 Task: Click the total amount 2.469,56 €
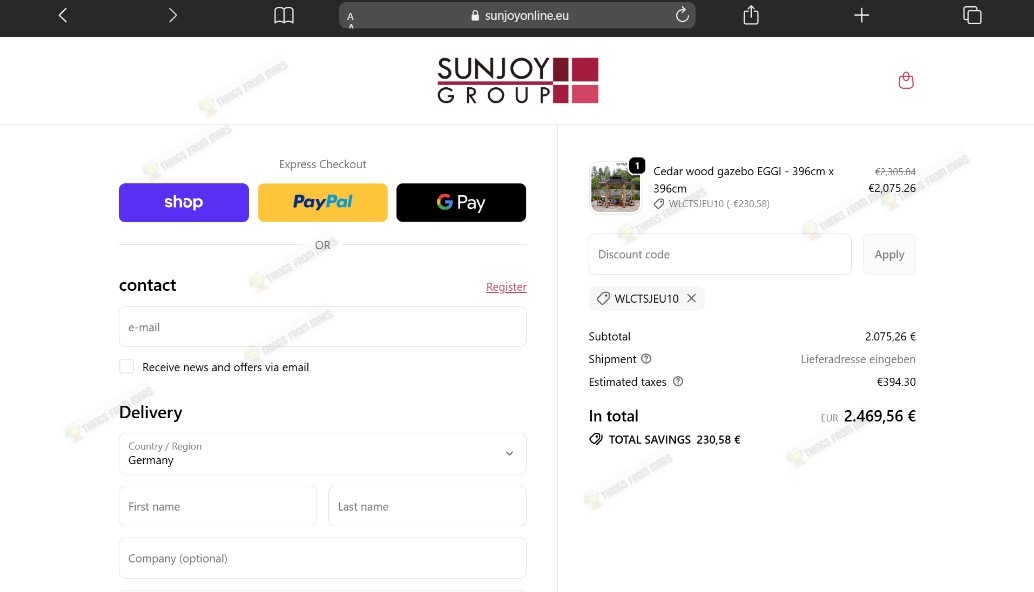coord(880,416)
